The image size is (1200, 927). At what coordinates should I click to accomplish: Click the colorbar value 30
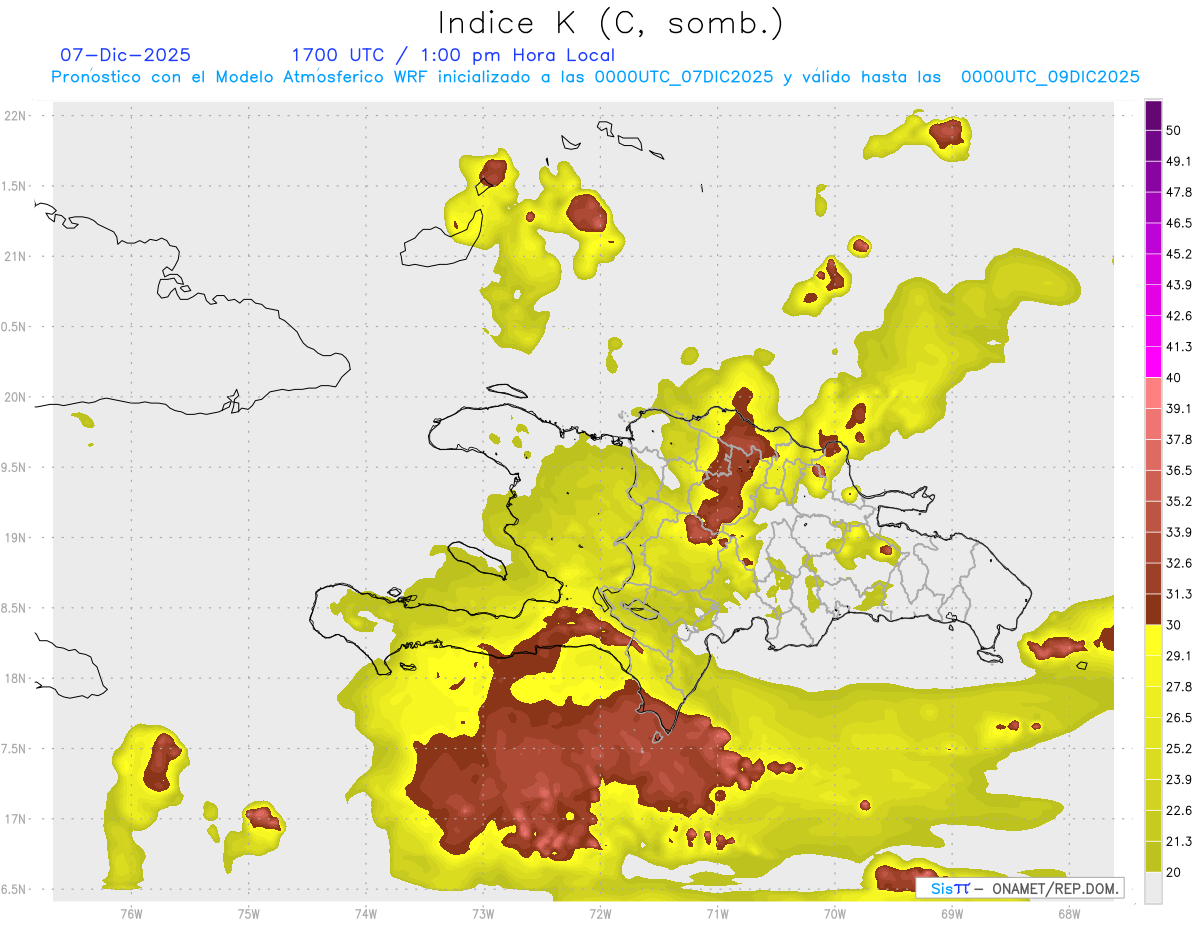click(1174, 625)
